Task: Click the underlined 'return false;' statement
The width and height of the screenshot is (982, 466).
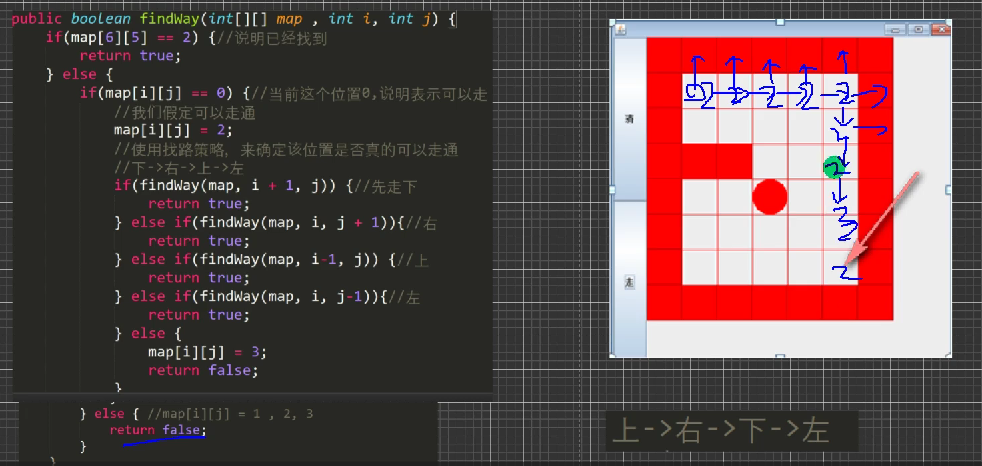Action: [158, 430]
